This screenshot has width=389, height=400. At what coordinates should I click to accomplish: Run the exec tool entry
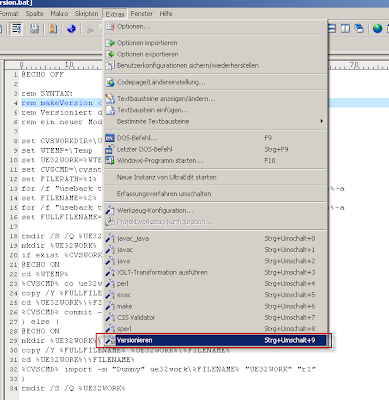216,295
